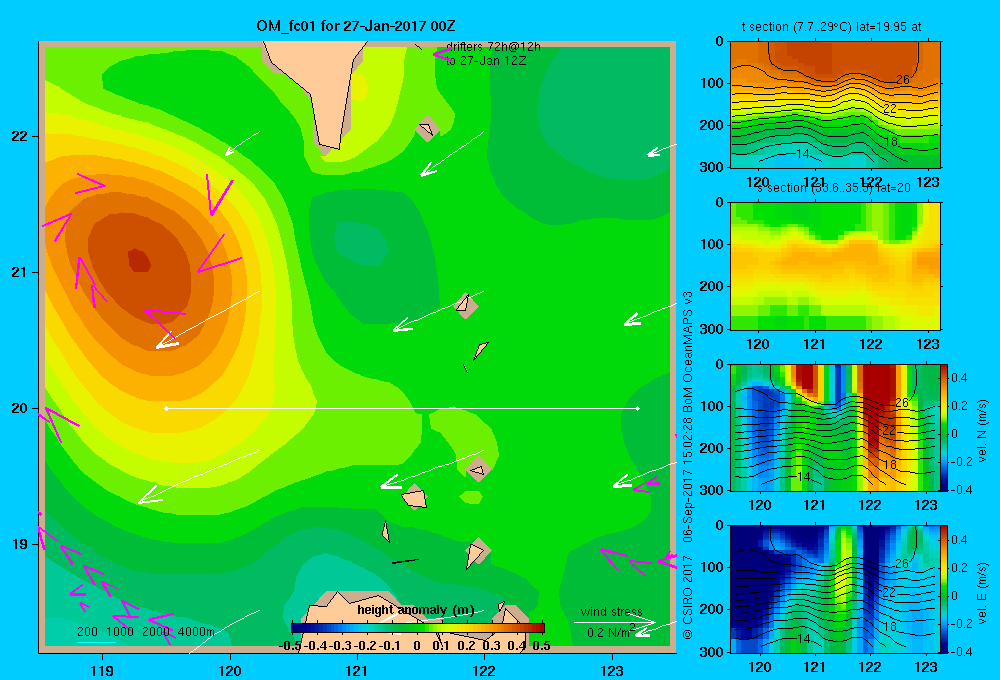The width and height of the screenshot is (1000, 680).
Task: Click the "vel. N (m/s)" axis label
Action: (982, 431)
